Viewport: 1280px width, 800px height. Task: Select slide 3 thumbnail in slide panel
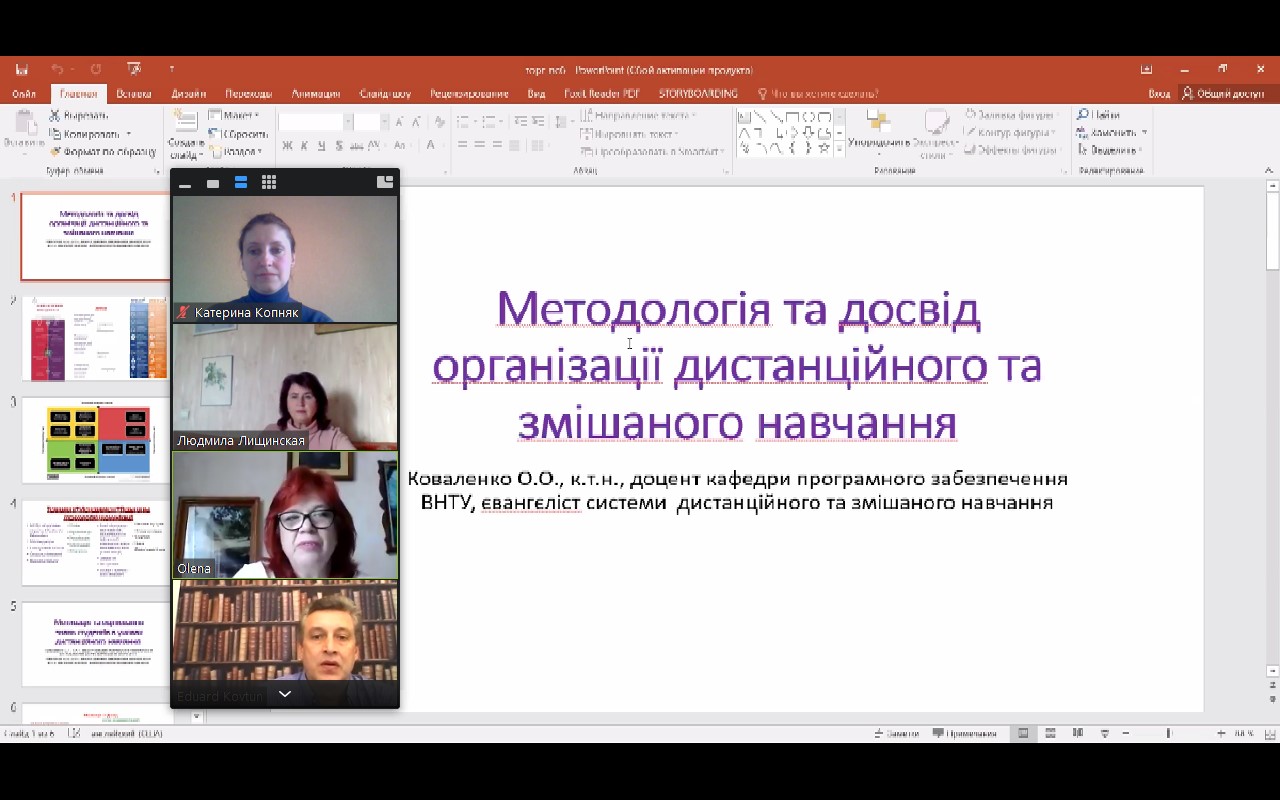[x=96, y=440]
